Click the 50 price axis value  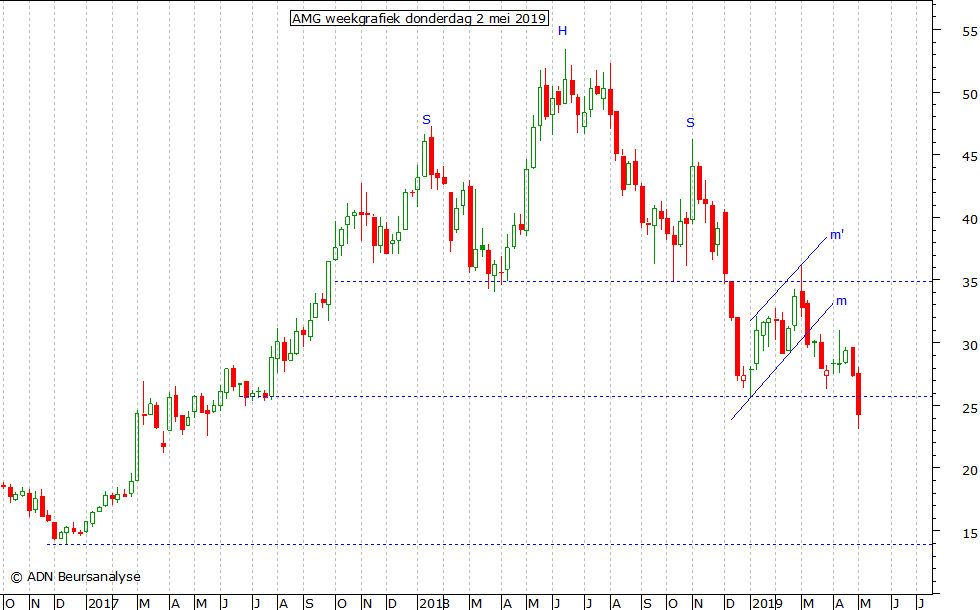(x=969, y=94)
